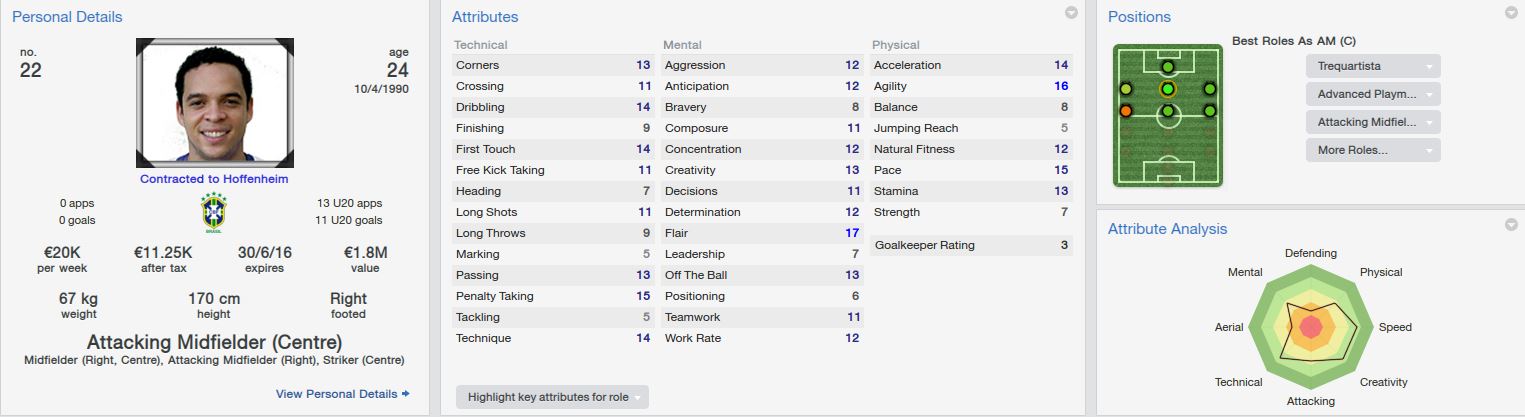This screenshot has height=417, width=1525.
Task: Expand the Advanced Playmaker role dropdown
Action: (1373, 94)
